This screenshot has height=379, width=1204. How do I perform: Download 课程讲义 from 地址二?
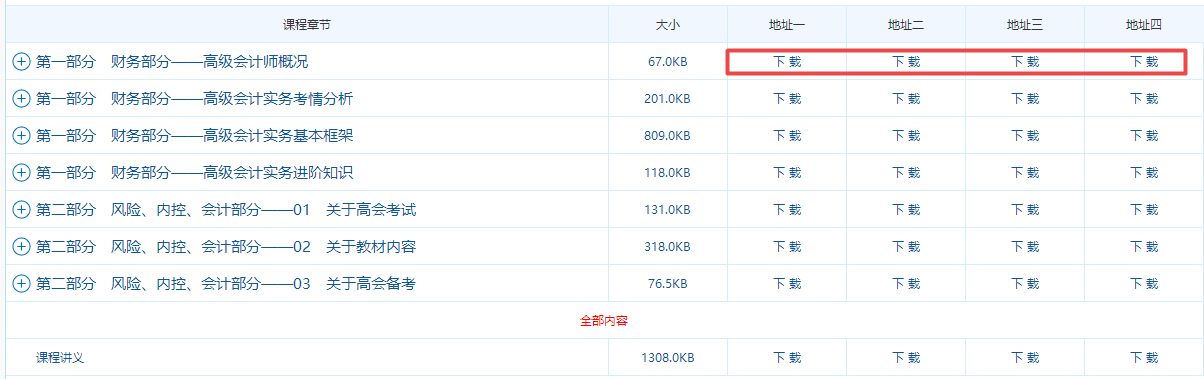(906, 358)
